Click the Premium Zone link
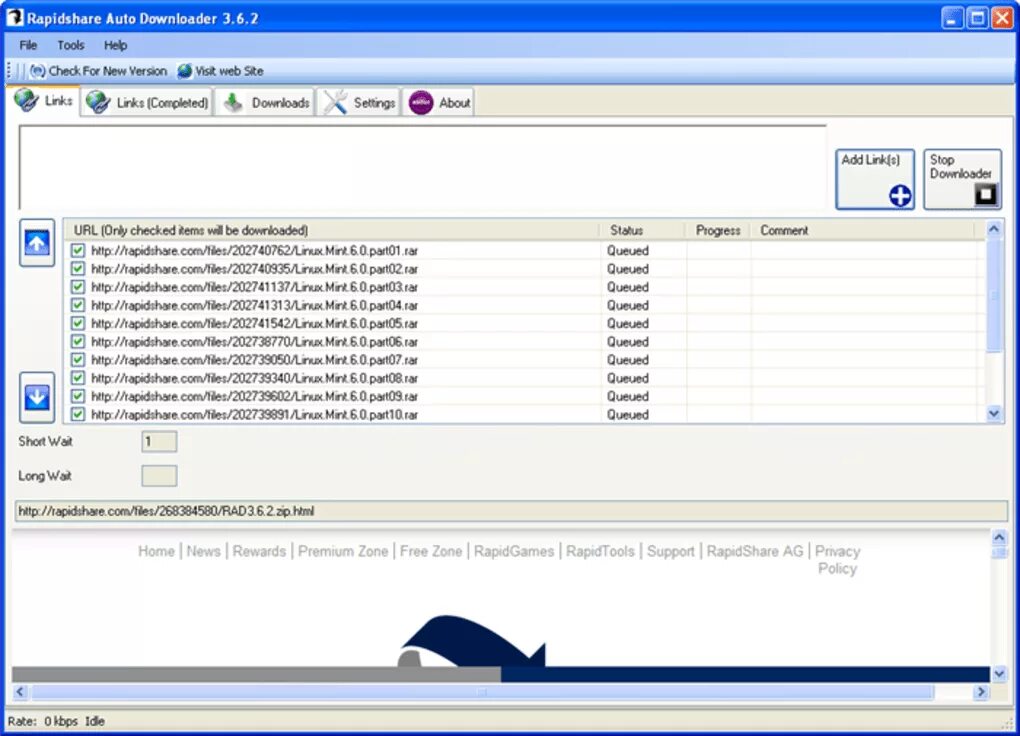The height and width of the screenshot is (736, 1020). click(343, 551)
